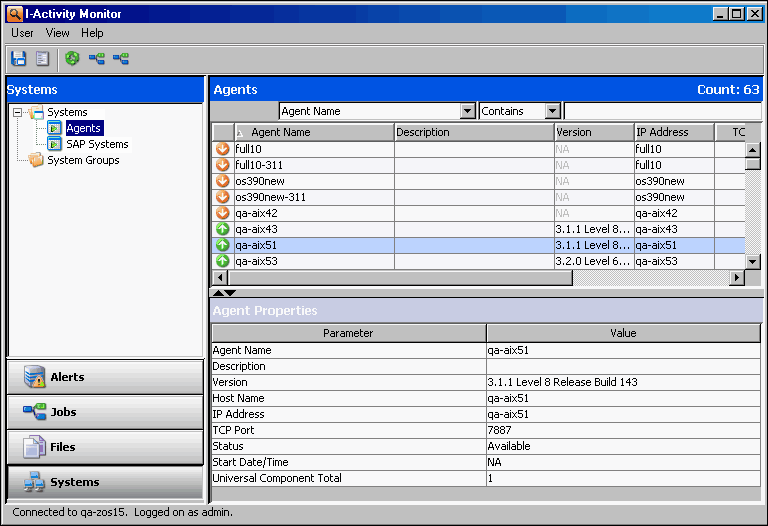Viewport: 768px width, 526px height.
Task: Click the document report toolbar icon
Action: (42, 59)
